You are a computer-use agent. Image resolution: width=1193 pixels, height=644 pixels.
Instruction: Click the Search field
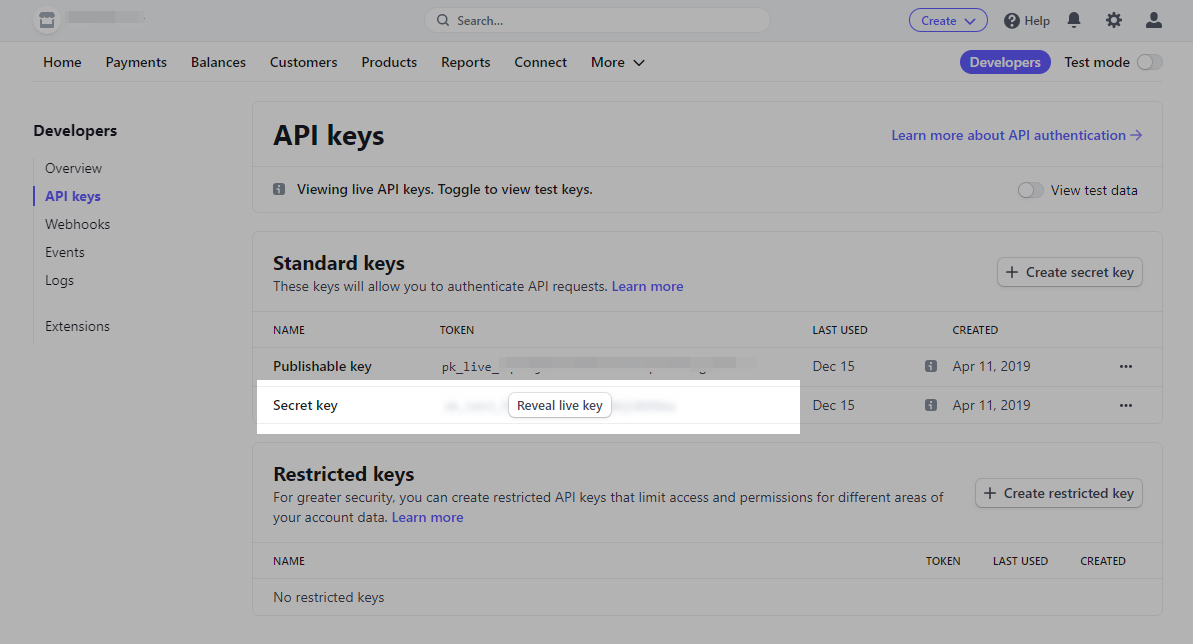pyautogui.click(x=597, y=21)
